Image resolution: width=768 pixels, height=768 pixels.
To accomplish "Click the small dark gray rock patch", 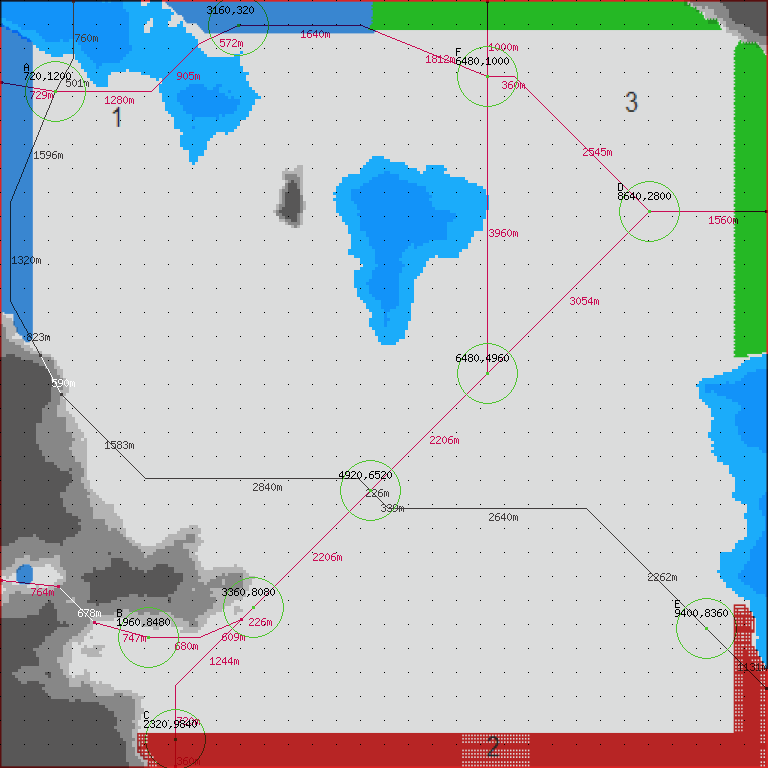I will (x=290, y=198).
